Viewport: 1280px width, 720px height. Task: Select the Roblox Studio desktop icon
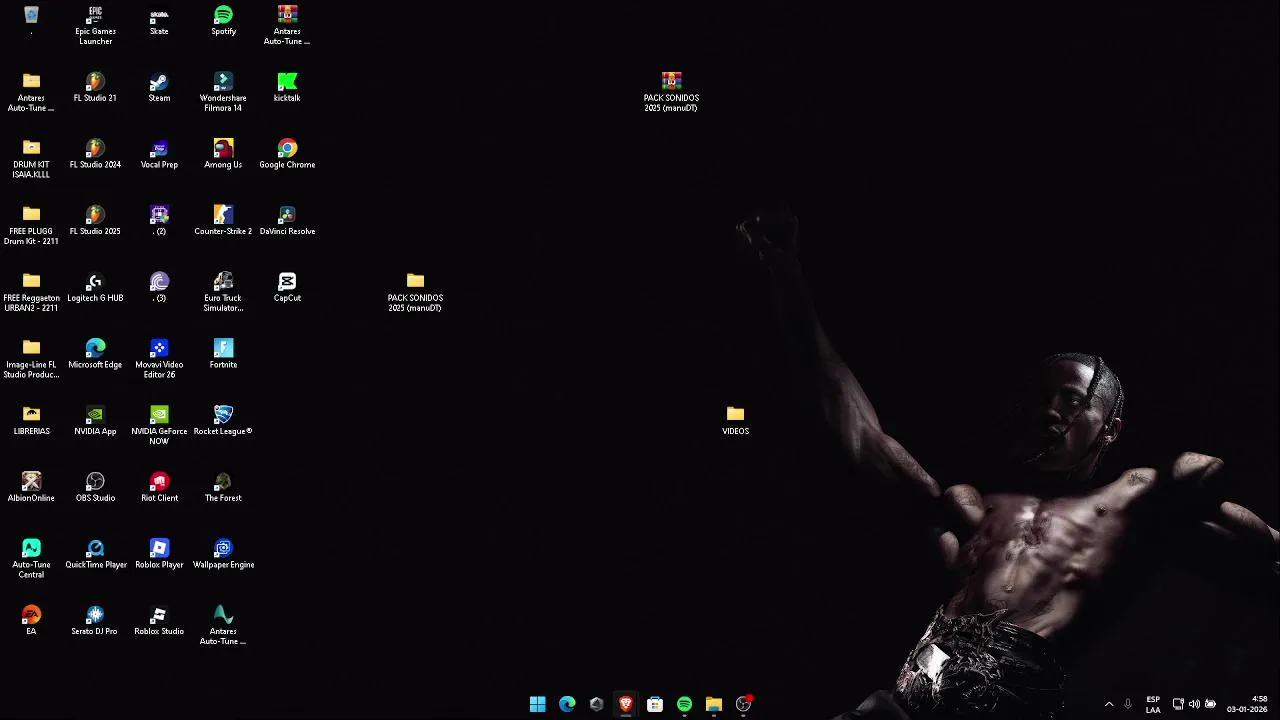click(x=159, y=621)
